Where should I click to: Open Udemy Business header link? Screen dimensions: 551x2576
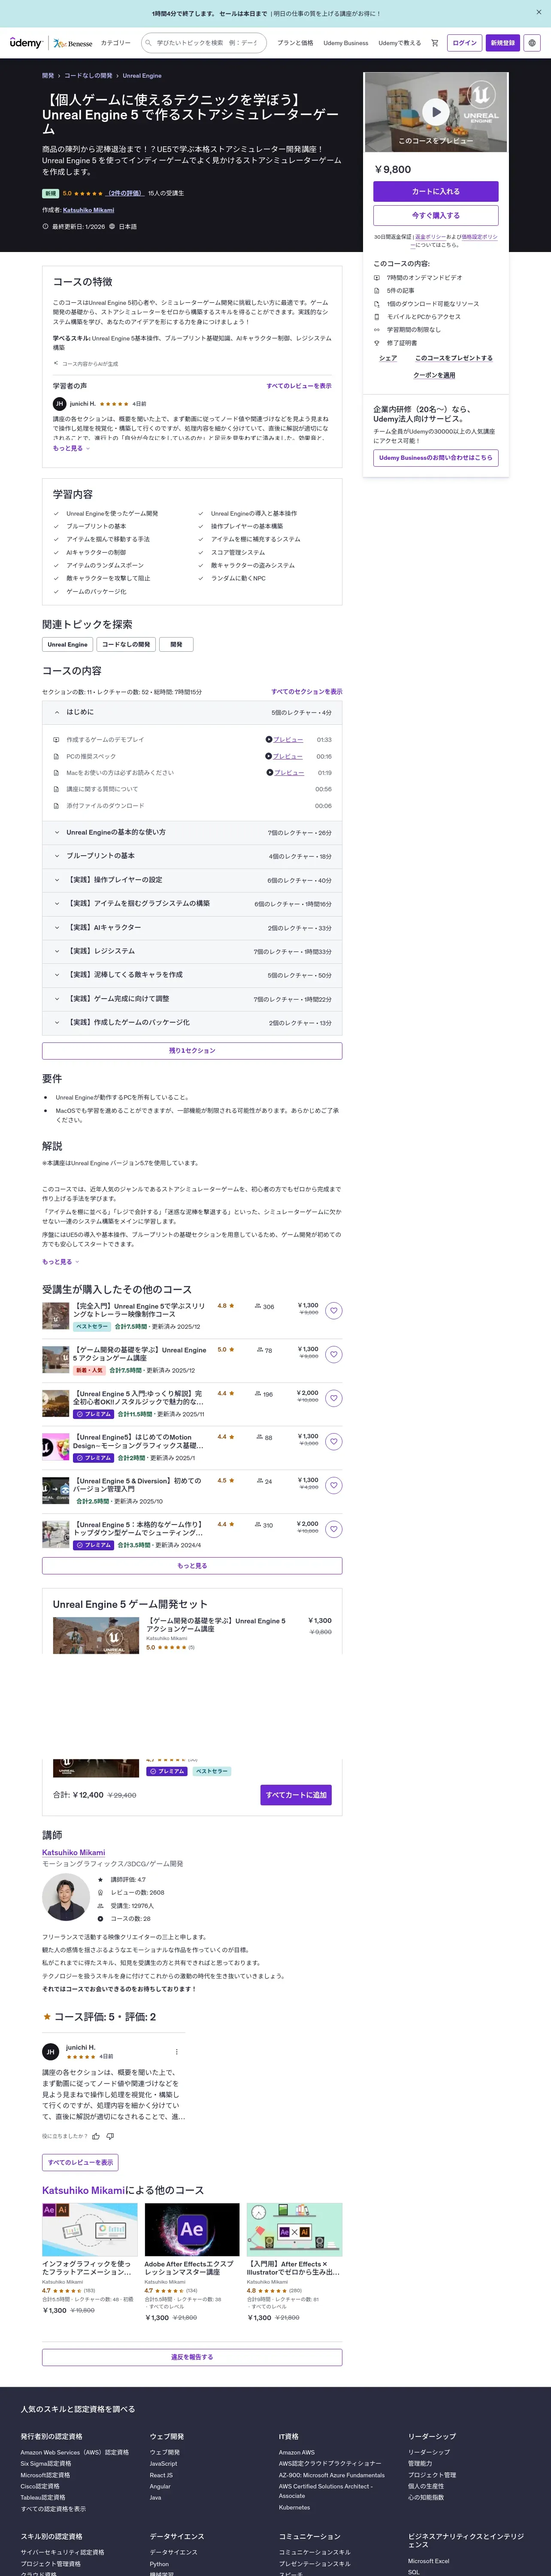(x=346, y=43)
